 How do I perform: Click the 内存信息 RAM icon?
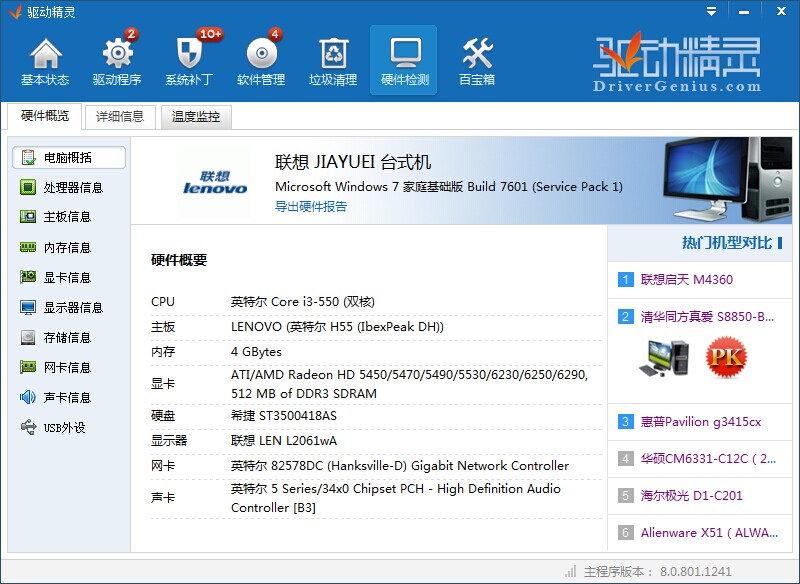click(28, 247)
